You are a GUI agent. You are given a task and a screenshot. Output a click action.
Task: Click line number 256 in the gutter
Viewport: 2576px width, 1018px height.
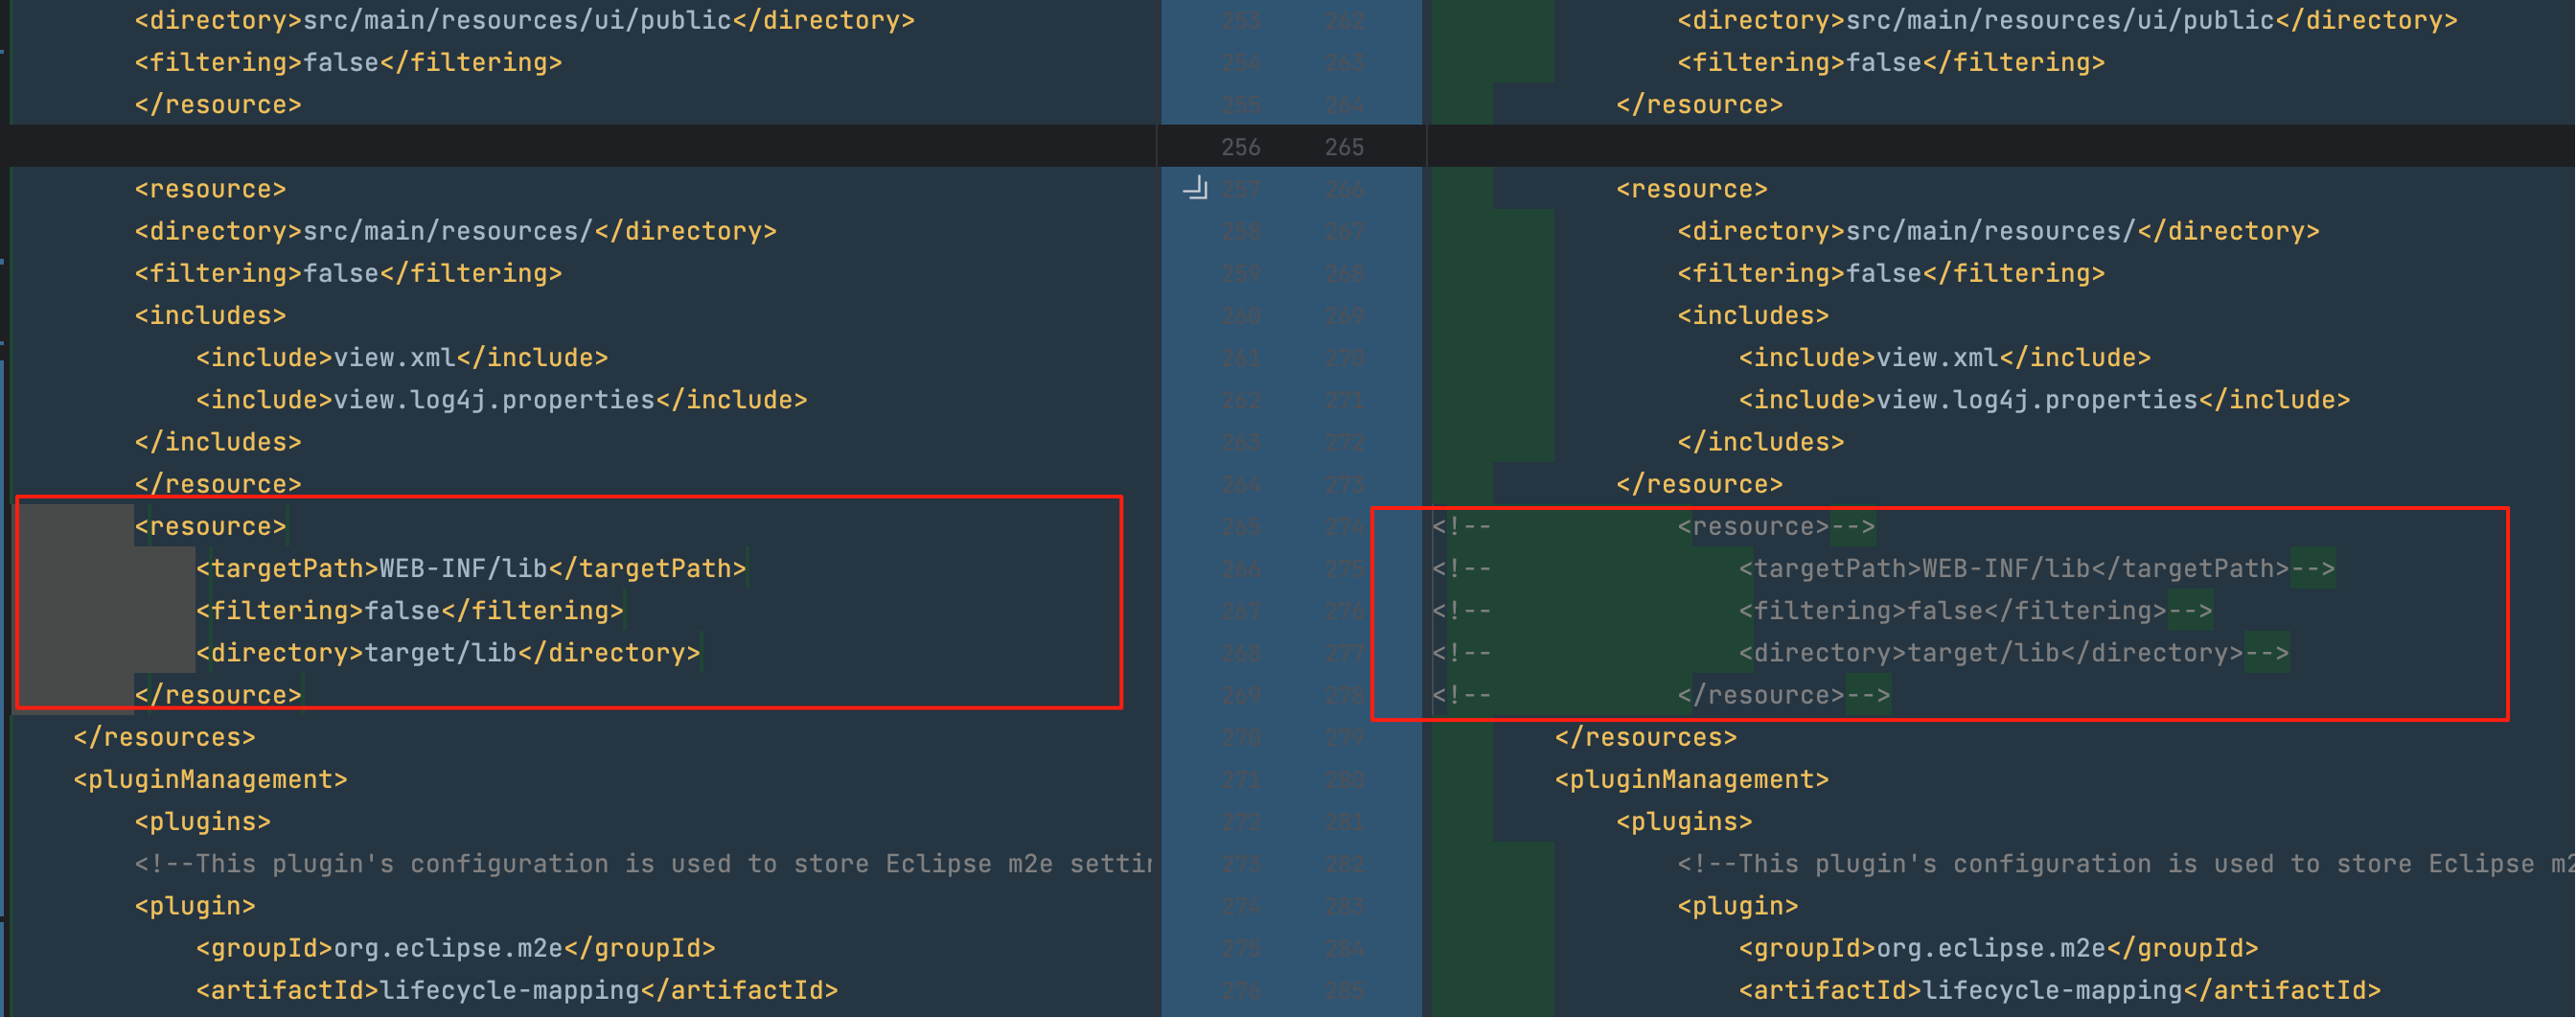point(1240,147)
